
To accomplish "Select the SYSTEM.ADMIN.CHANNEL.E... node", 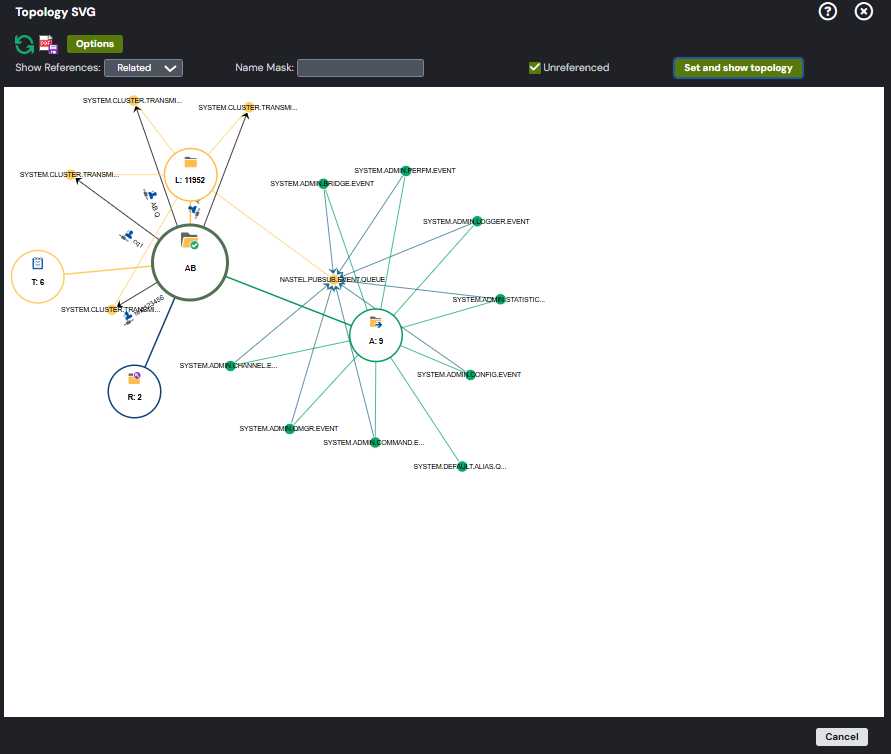I will coord(230,366).
